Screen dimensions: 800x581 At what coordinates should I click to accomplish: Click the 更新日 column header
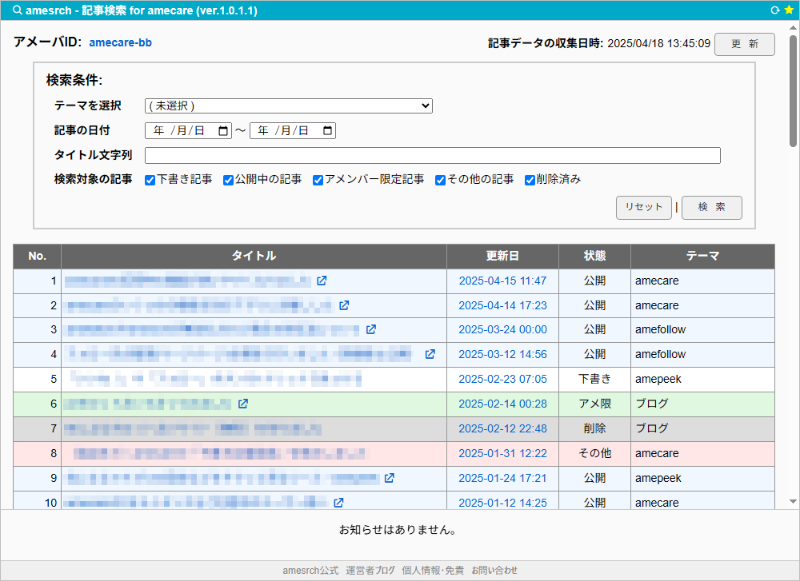click(x=502, y=257)
